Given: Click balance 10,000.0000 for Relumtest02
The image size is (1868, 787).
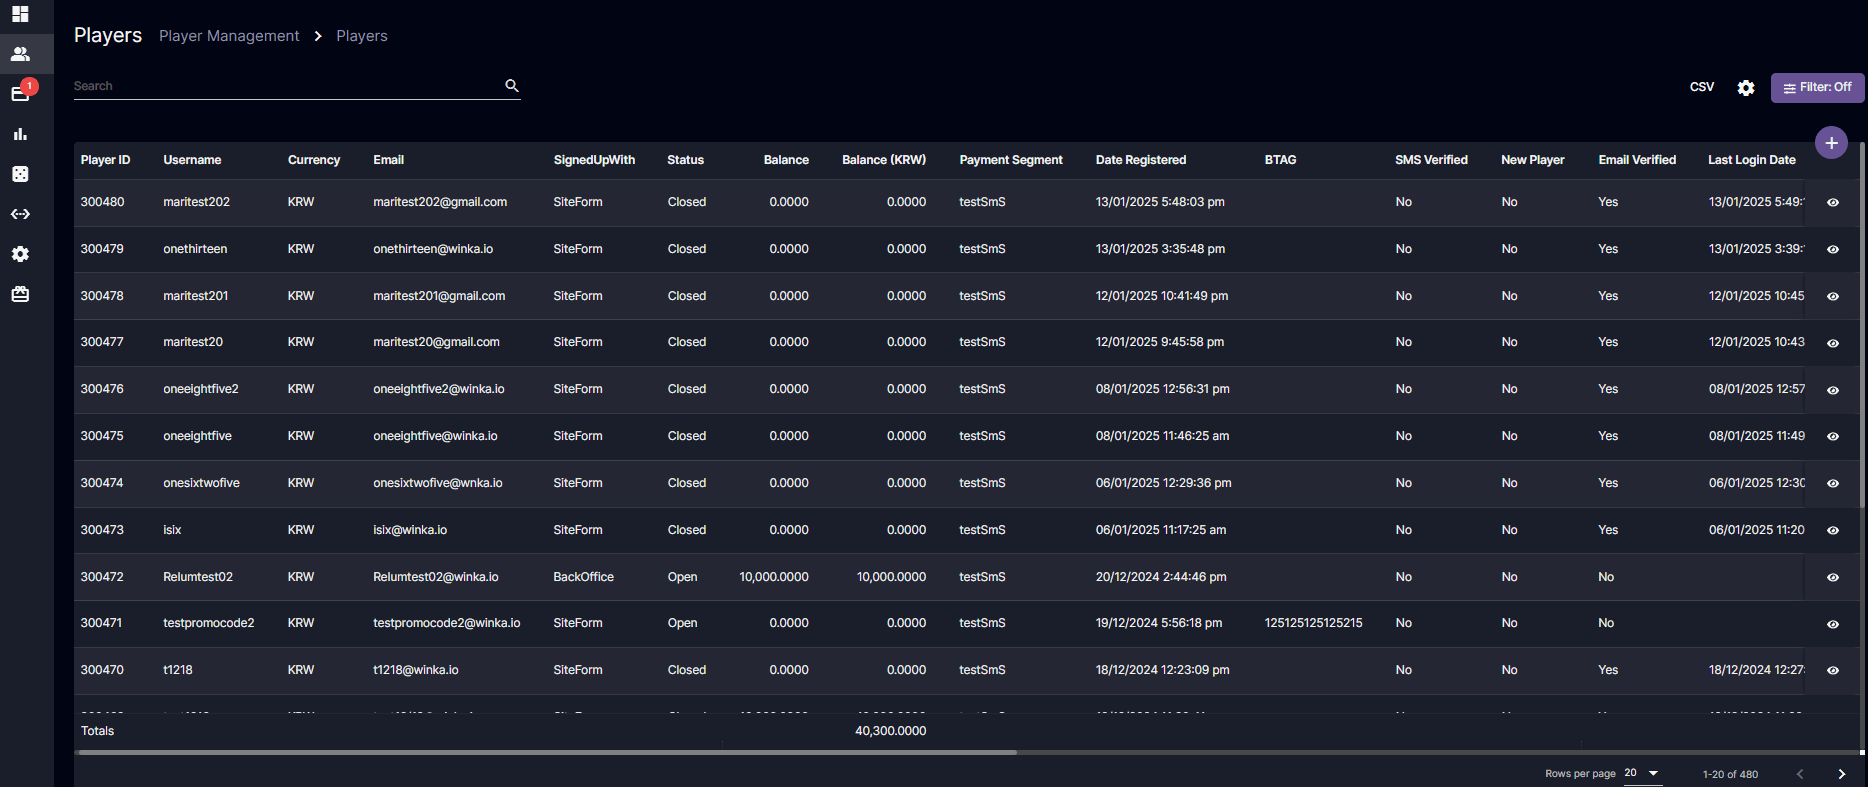Looking at the screenshot, I should tap(774, 577).
